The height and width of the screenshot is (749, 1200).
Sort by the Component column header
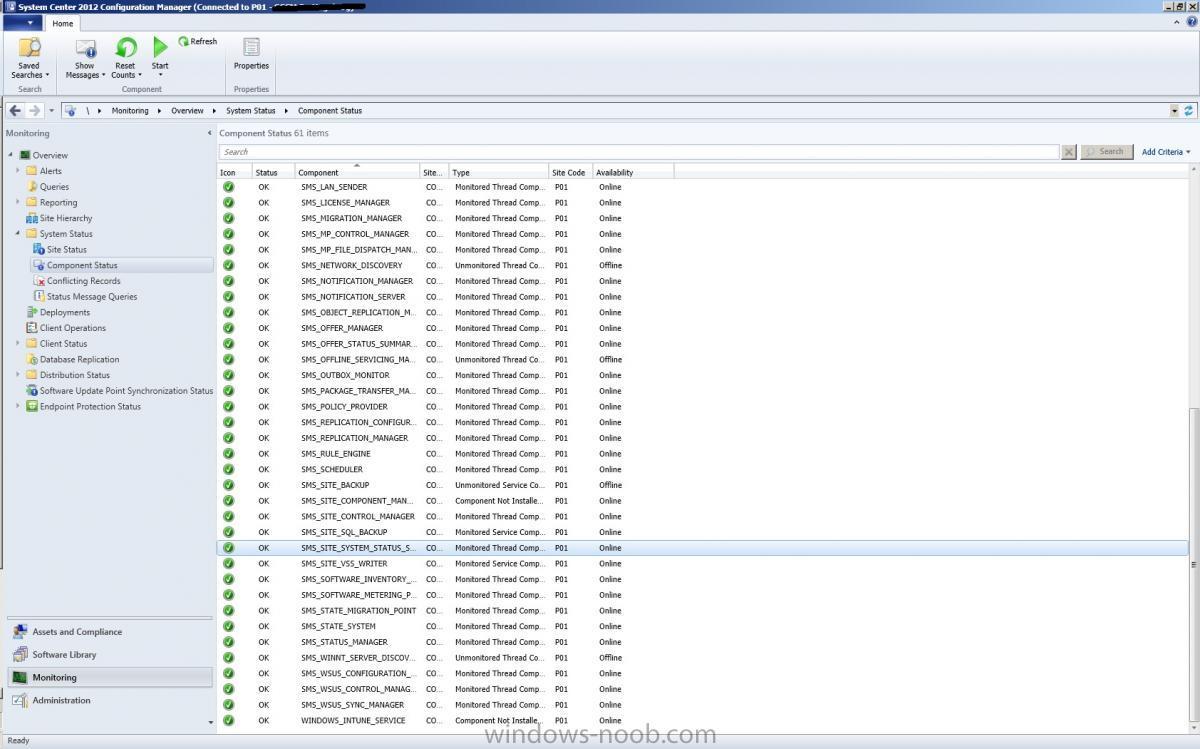click(x=358, y=172)
